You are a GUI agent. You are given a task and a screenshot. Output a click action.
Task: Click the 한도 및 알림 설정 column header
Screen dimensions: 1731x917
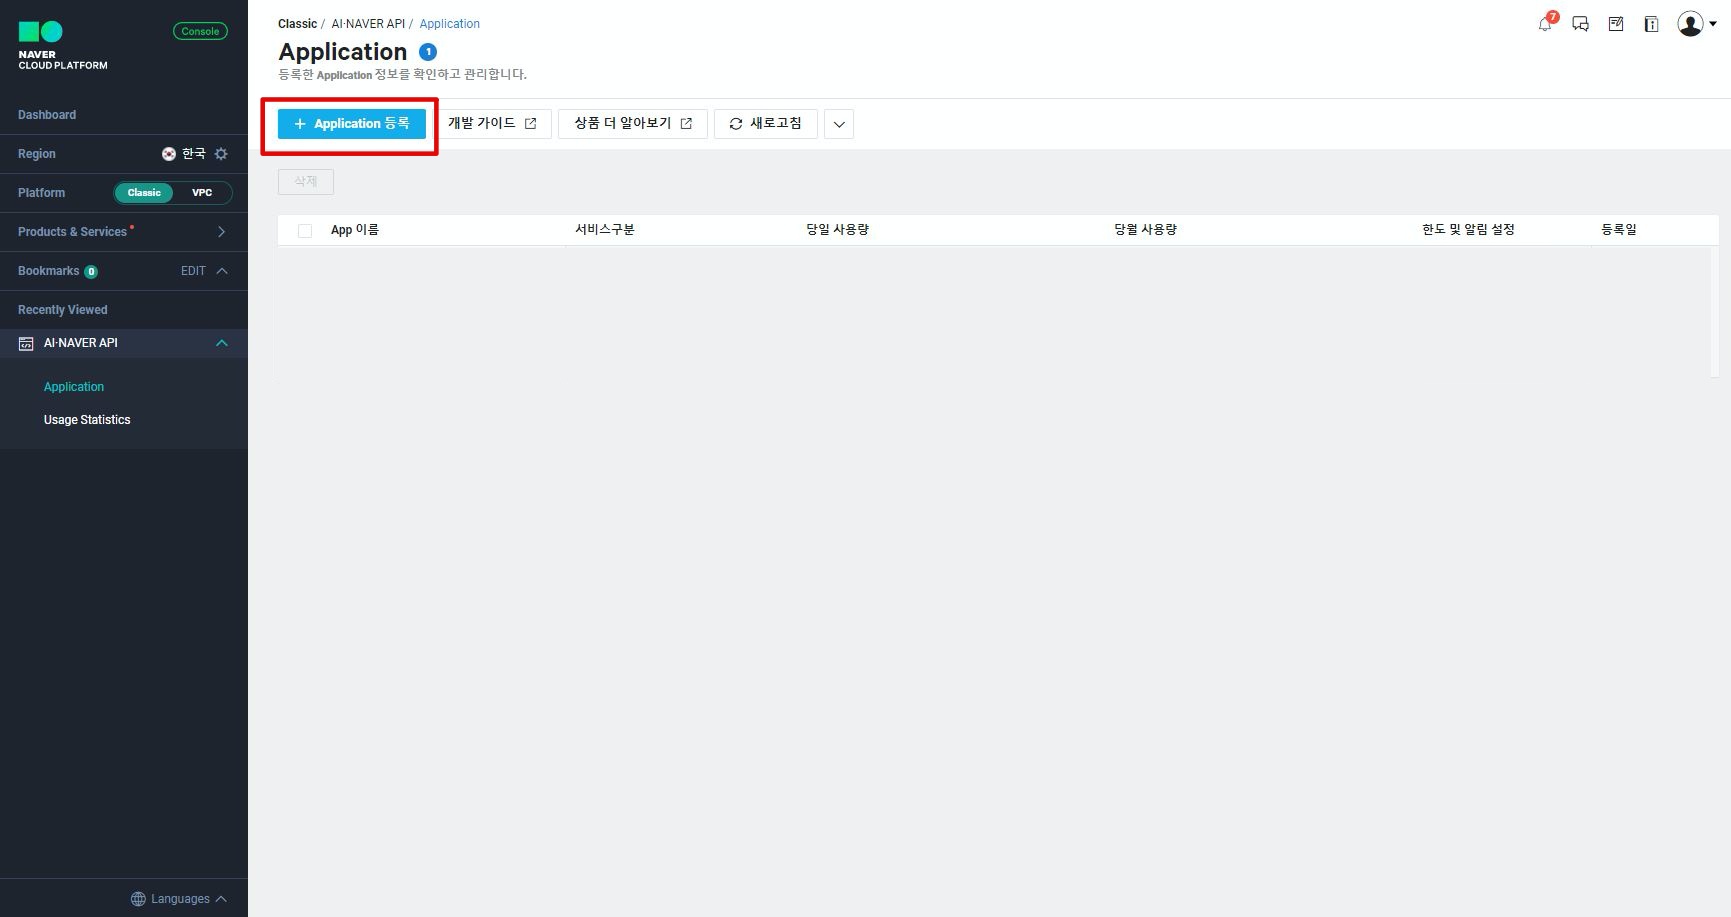(x=1469, y=230)
